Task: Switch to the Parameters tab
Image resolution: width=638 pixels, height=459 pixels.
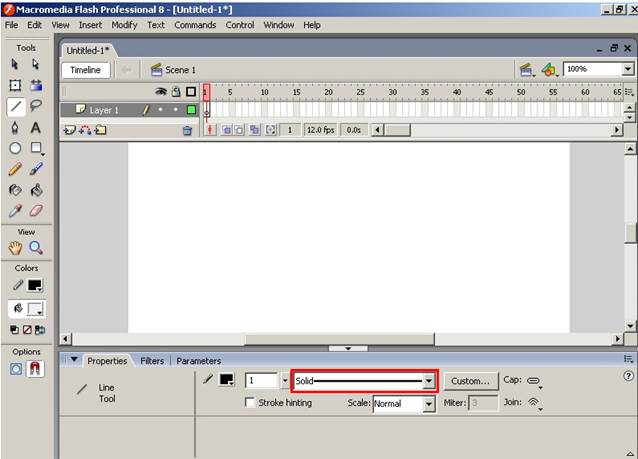Action: pos(199,361)
